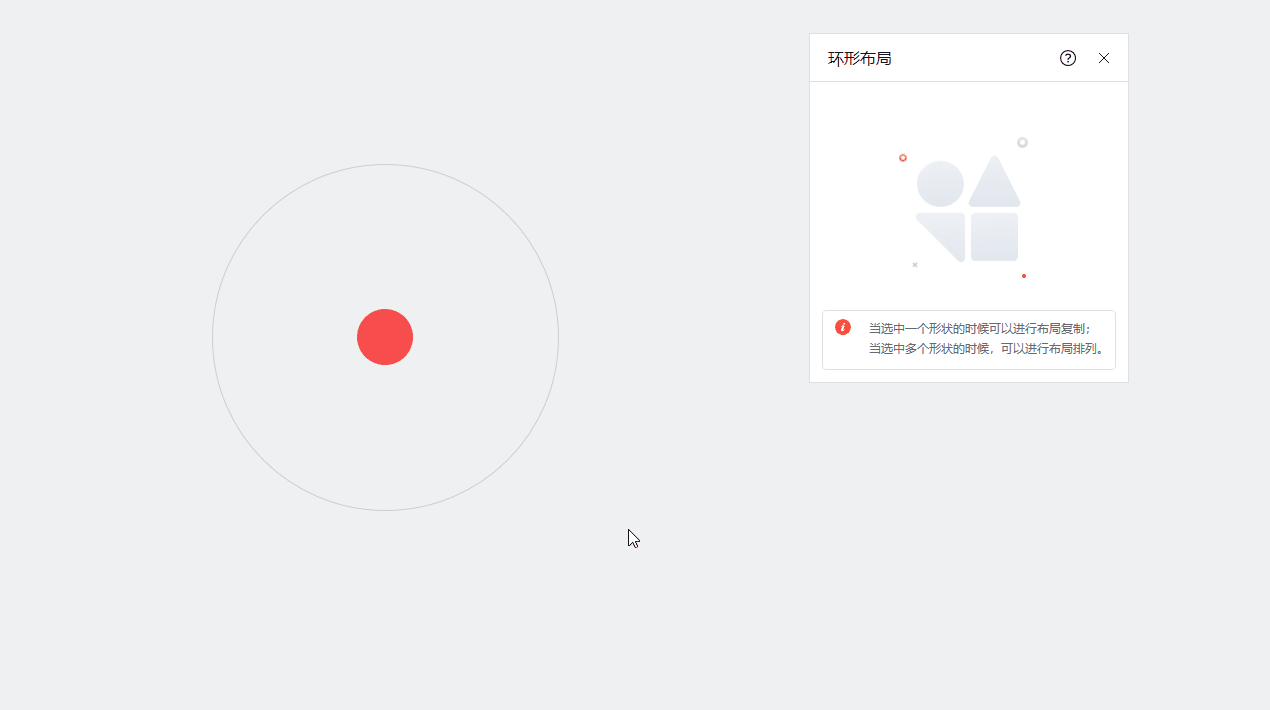Click the small gray ring beside the triangle

pyautogui.click(x=1022, y=142)
